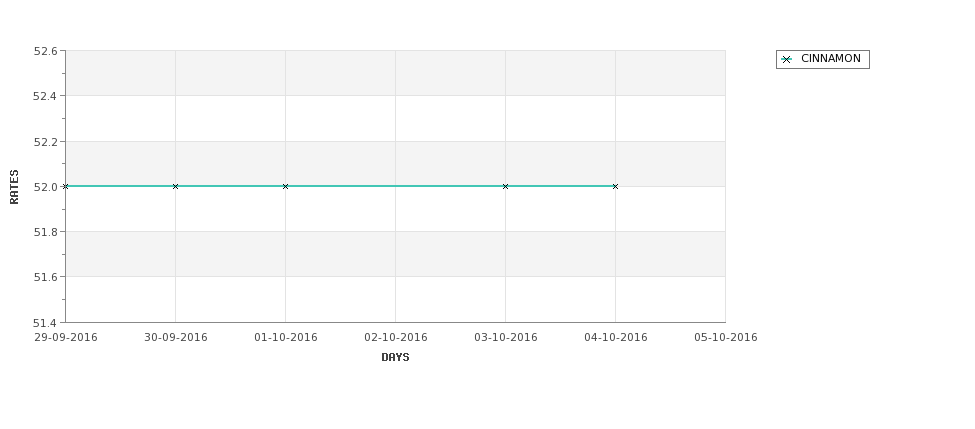Click the 04-10-2016 x-axis date label
Viewport: 975px width, 429px height.
(616, 338)
